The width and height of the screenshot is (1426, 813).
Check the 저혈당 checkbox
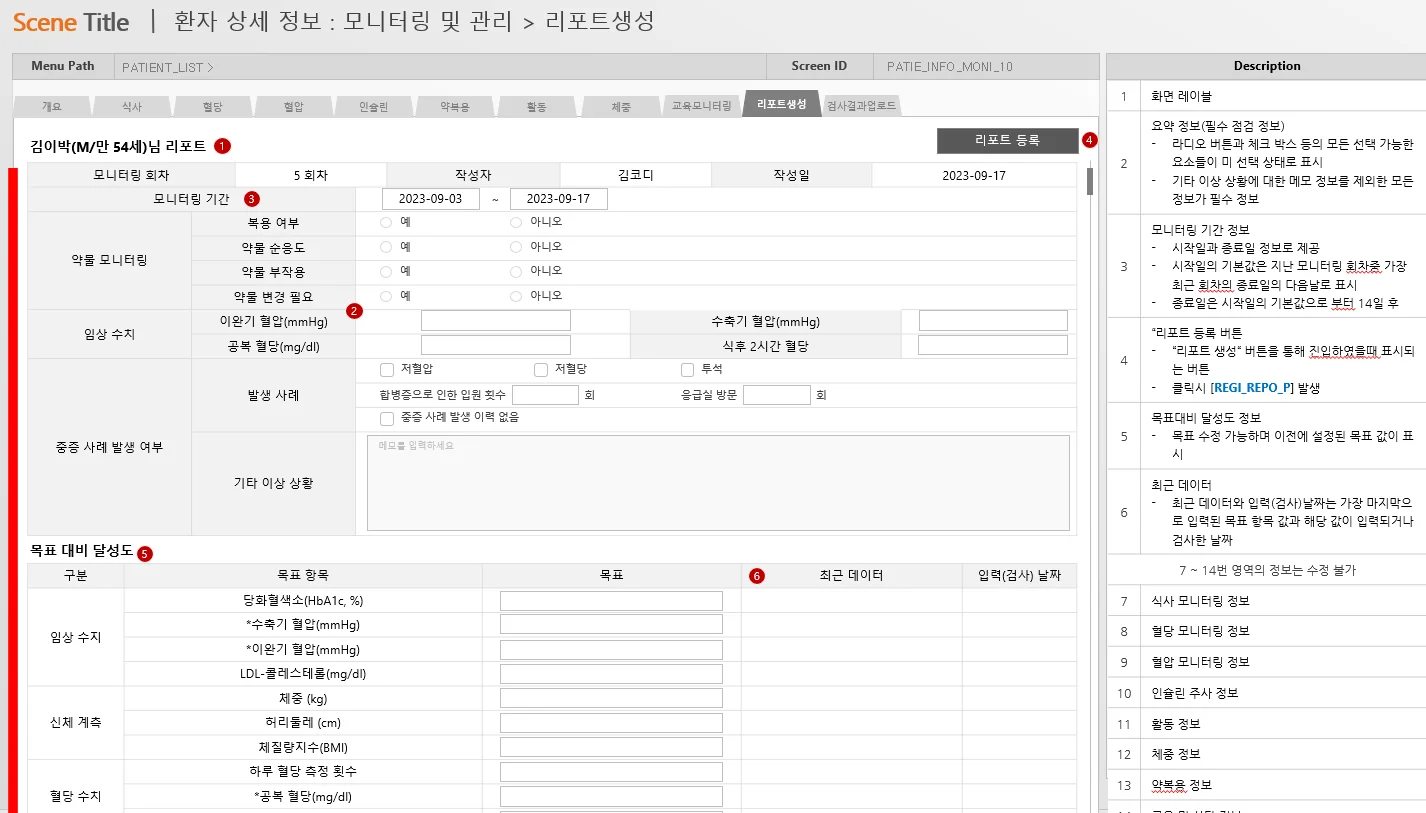541,370
